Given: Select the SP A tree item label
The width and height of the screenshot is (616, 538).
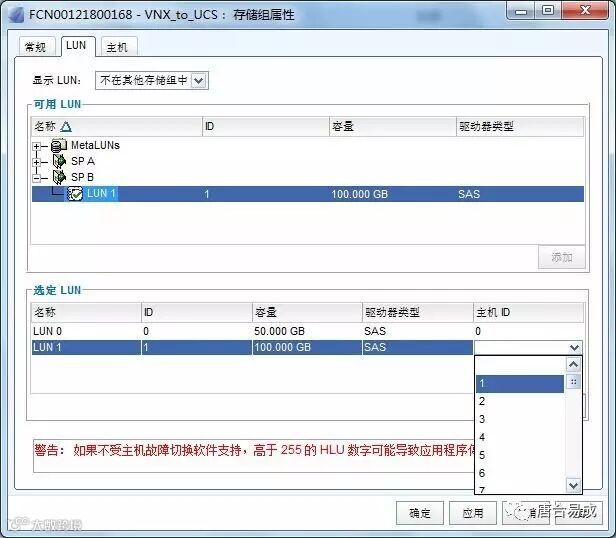Looking at the screenshot, I should tap(83, 161).
